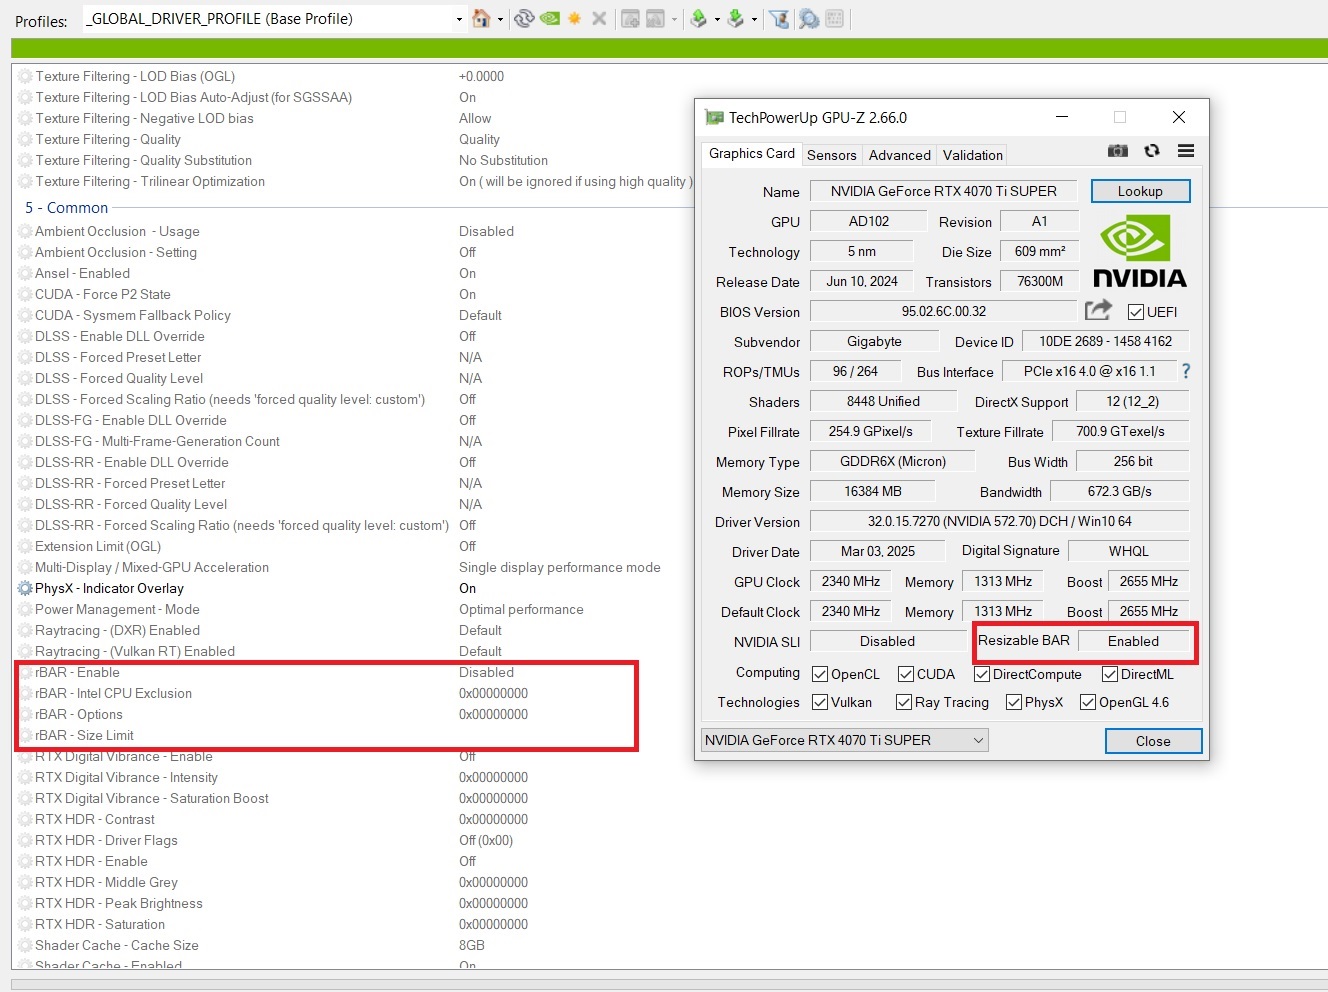Open the GPU-Z hamburger menu icon
1328x992 pixels.
(1186, 151)
